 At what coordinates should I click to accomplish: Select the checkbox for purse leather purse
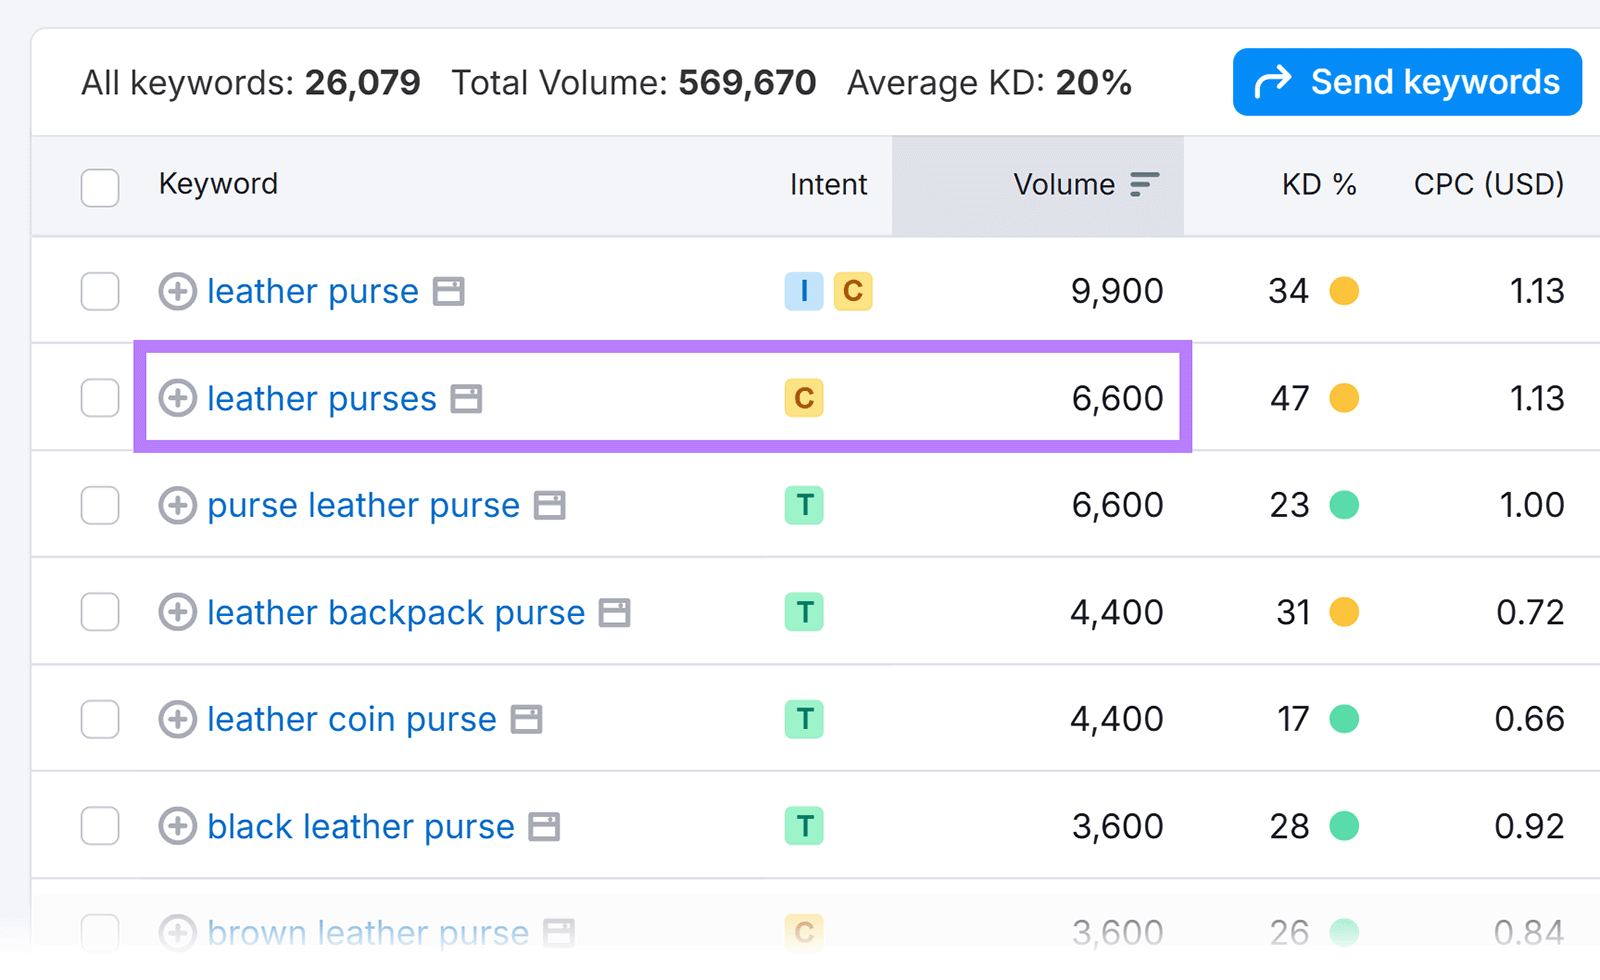100,505
